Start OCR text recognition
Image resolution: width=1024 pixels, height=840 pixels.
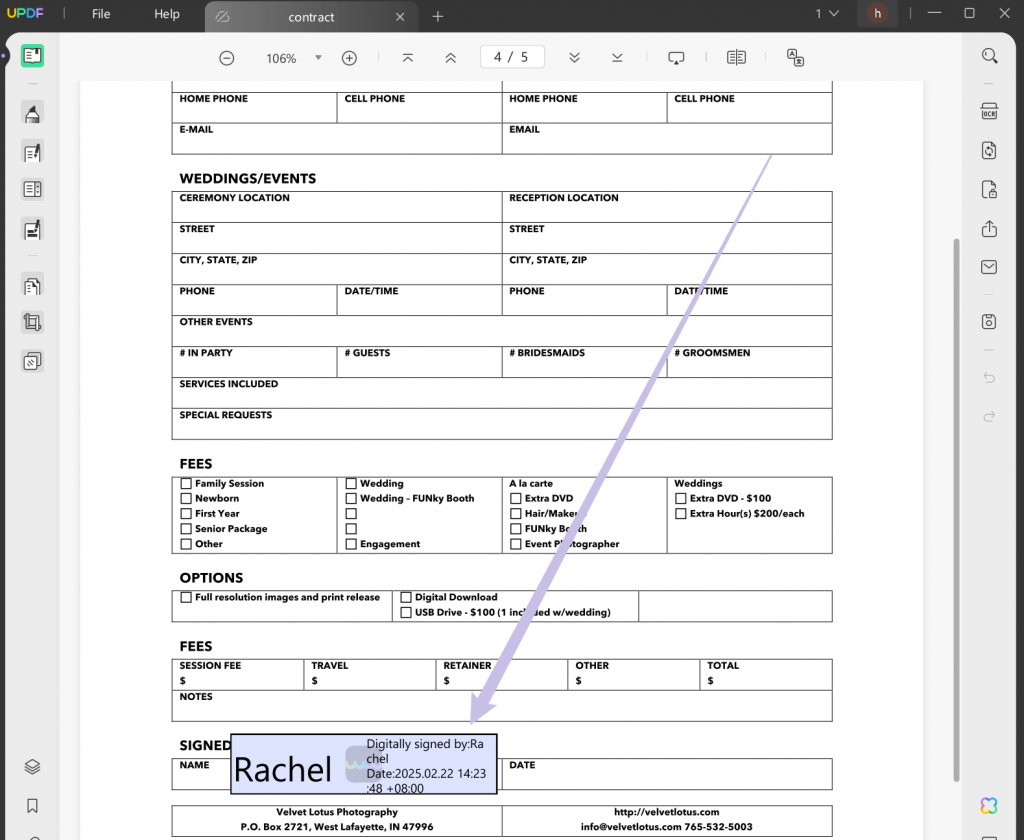(x=989, y=110)
